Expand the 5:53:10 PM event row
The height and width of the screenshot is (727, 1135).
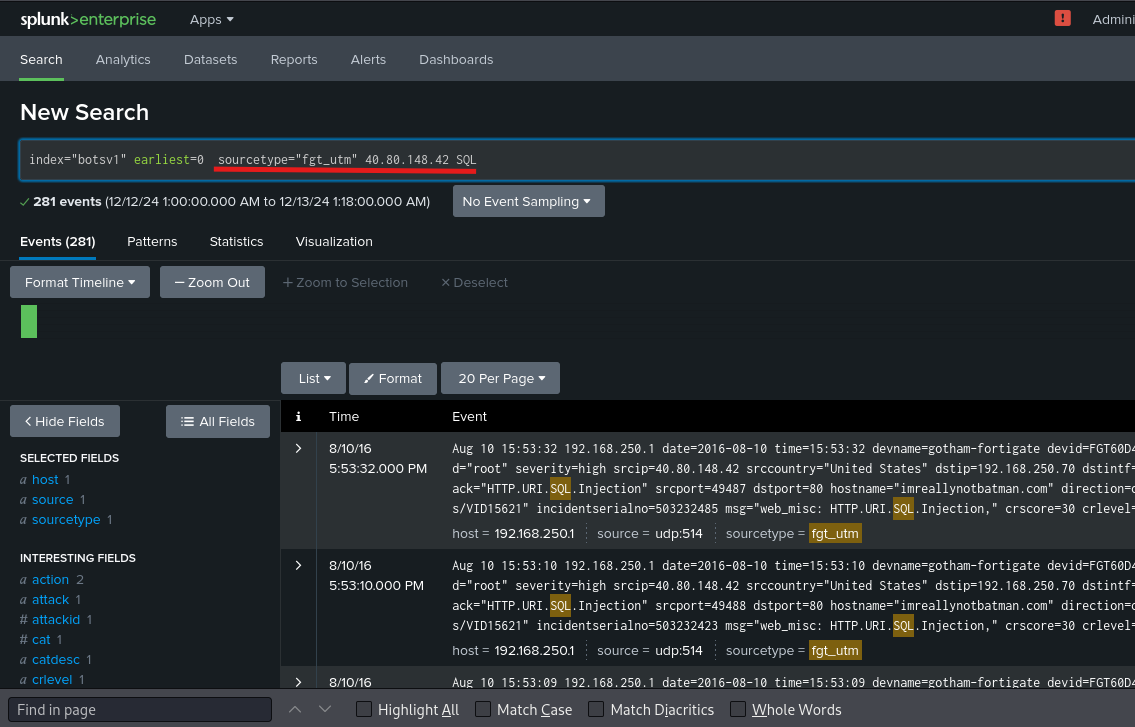(x=298, y=566)
